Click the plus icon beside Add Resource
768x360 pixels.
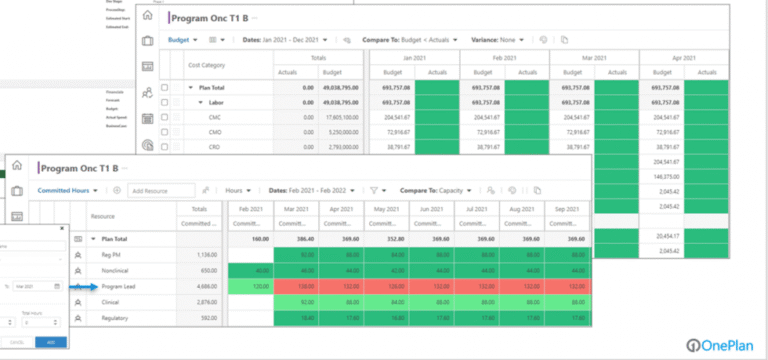(x=117, y=191)
